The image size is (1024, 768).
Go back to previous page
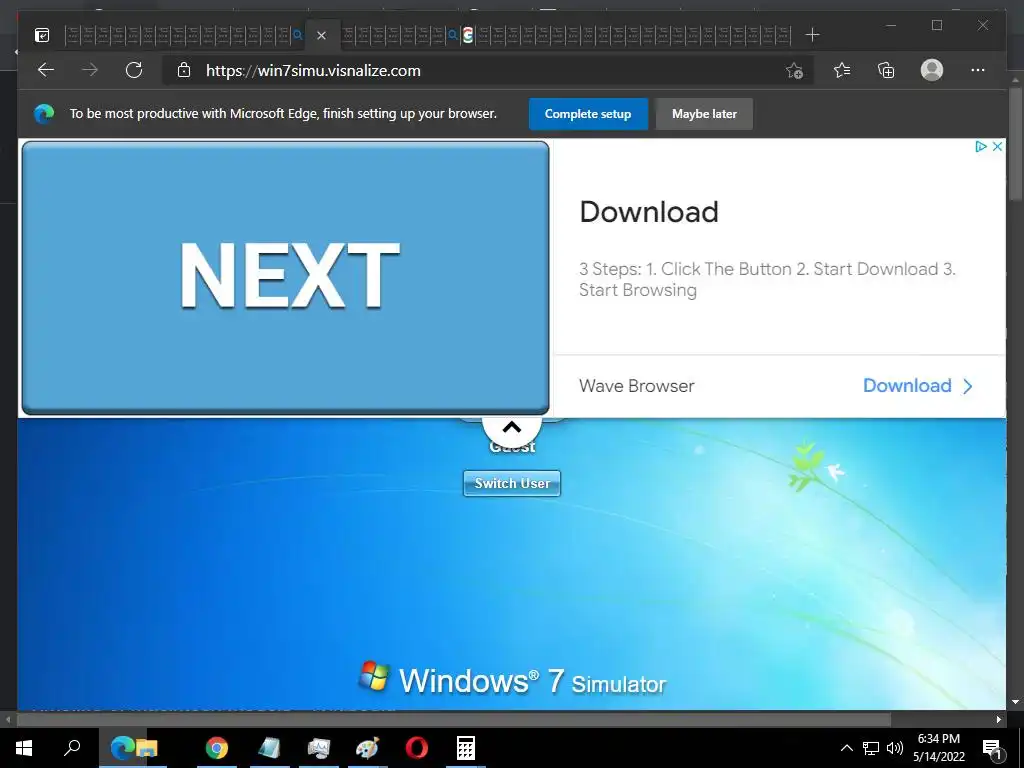[46, 70]
